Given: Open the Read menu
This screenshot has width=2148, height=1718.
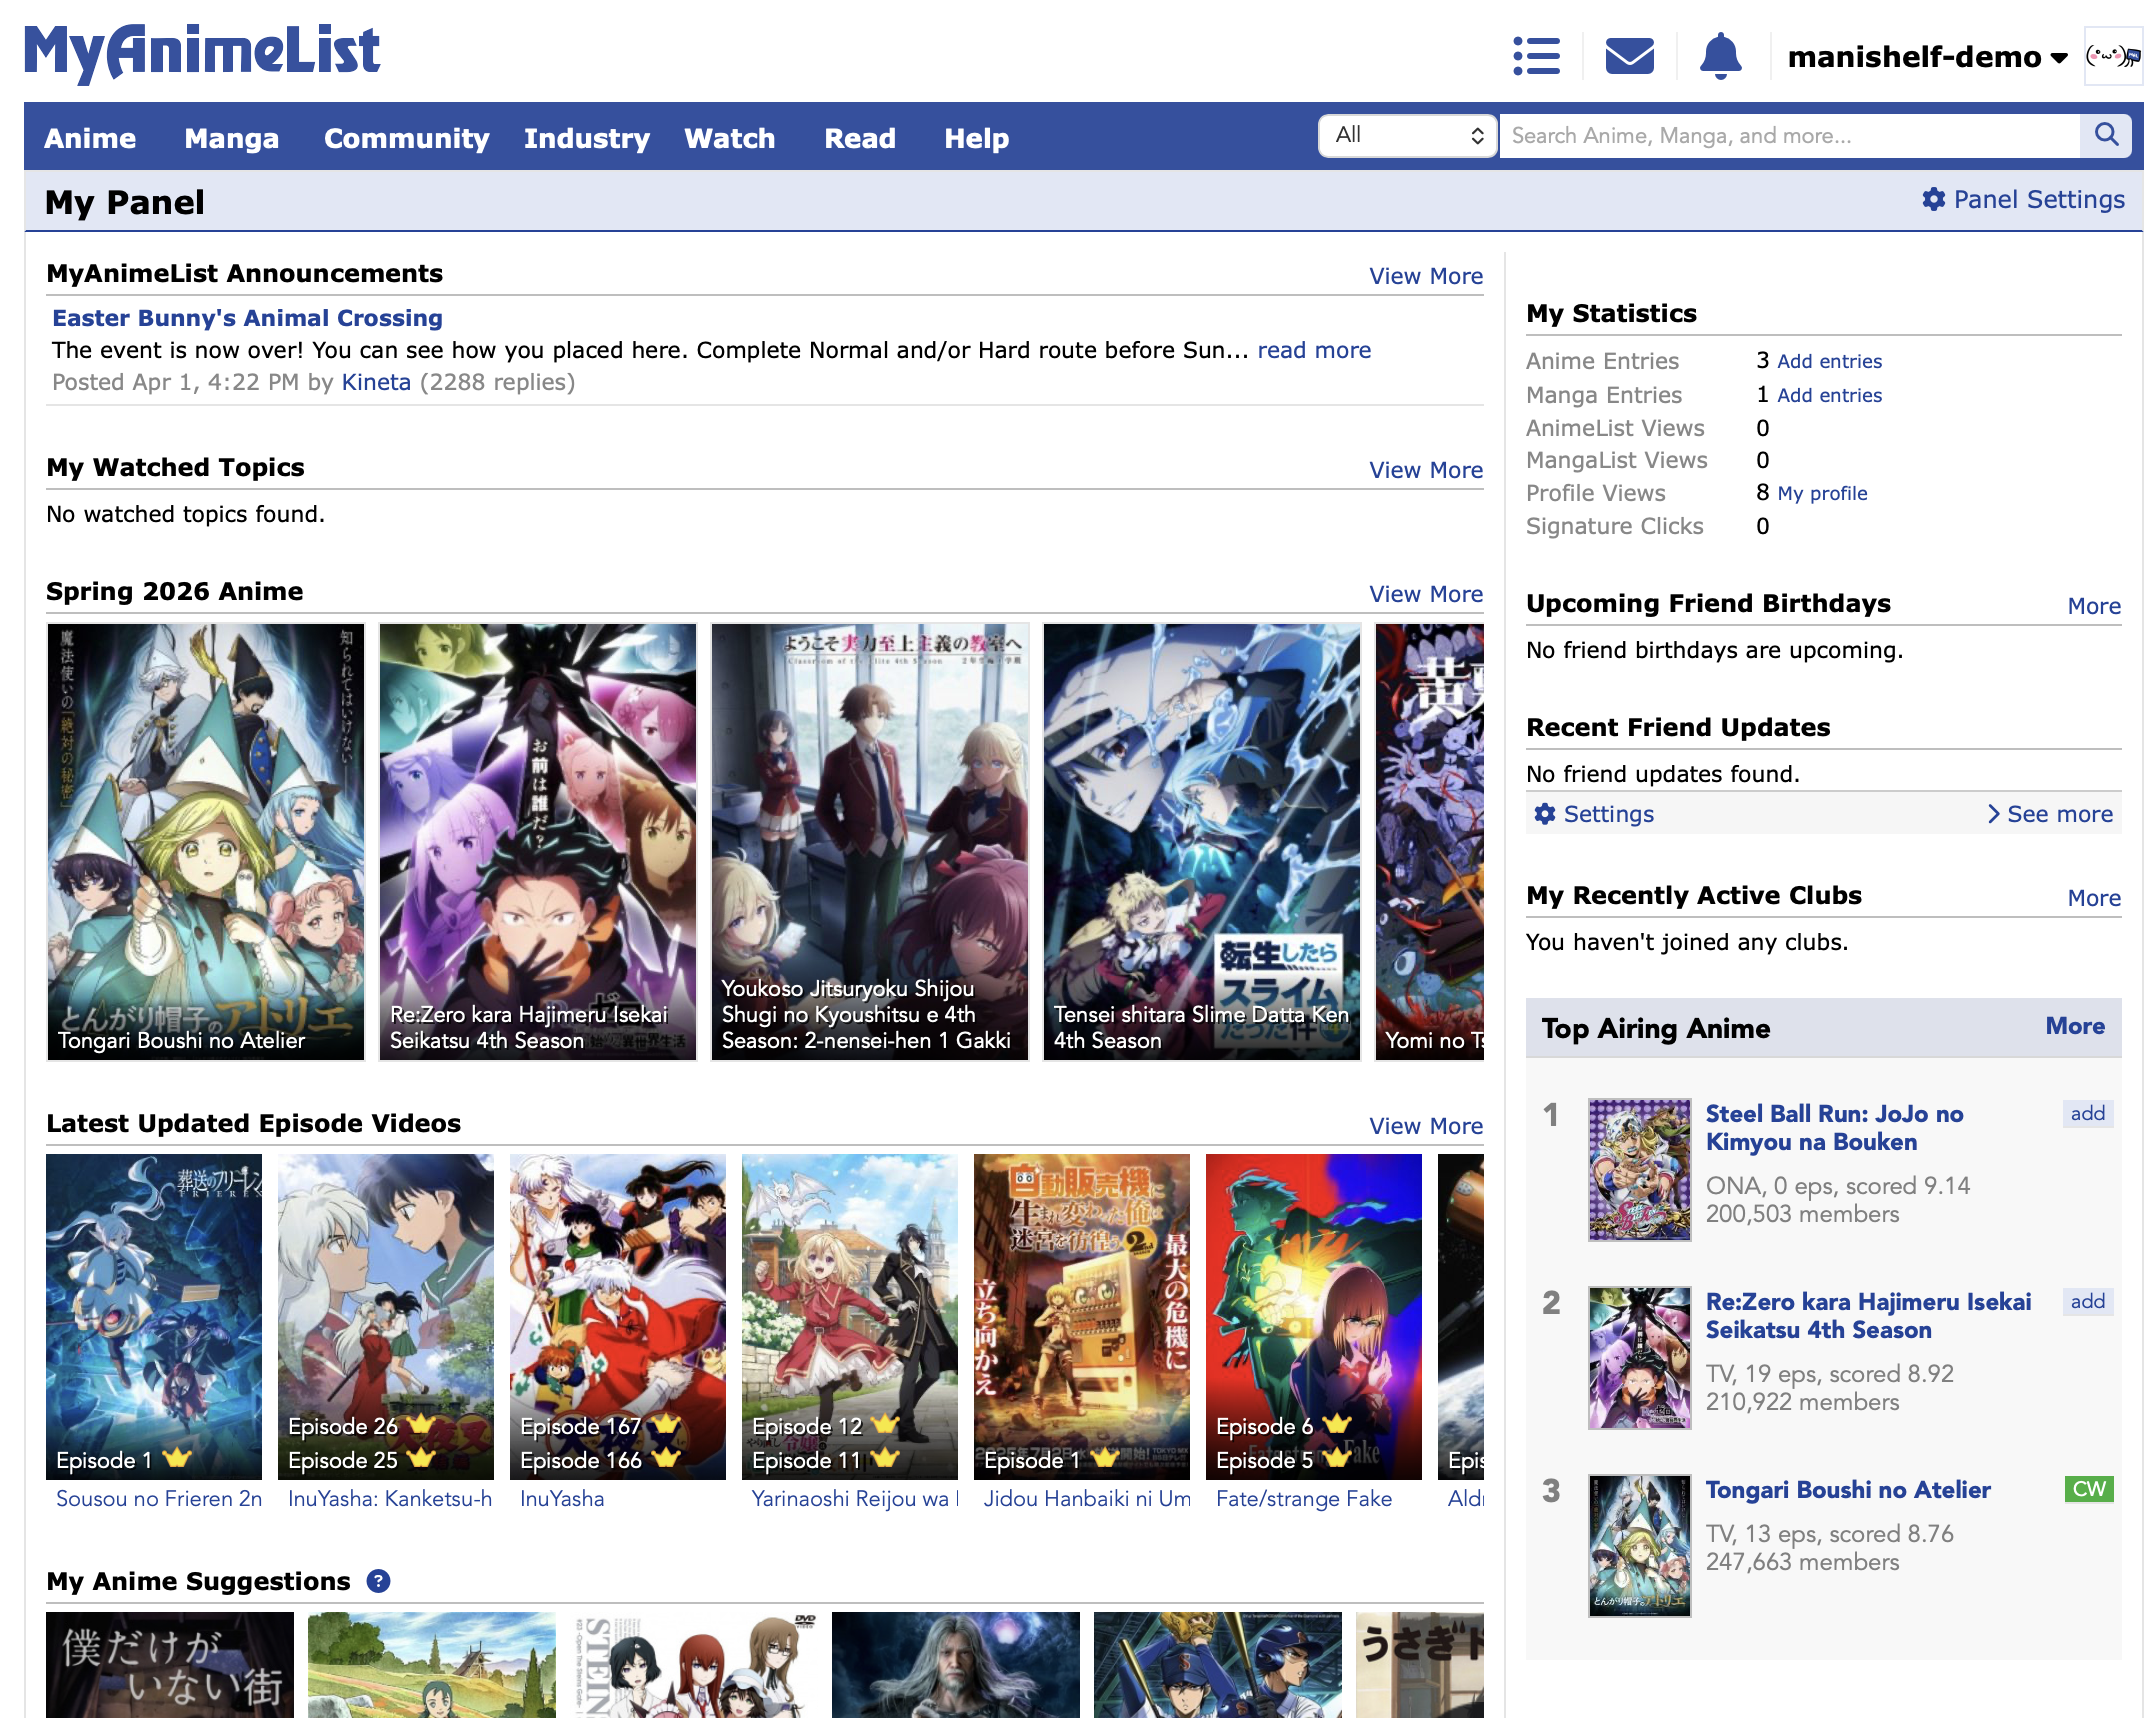Looking at the screenshot, I should 860,138.
